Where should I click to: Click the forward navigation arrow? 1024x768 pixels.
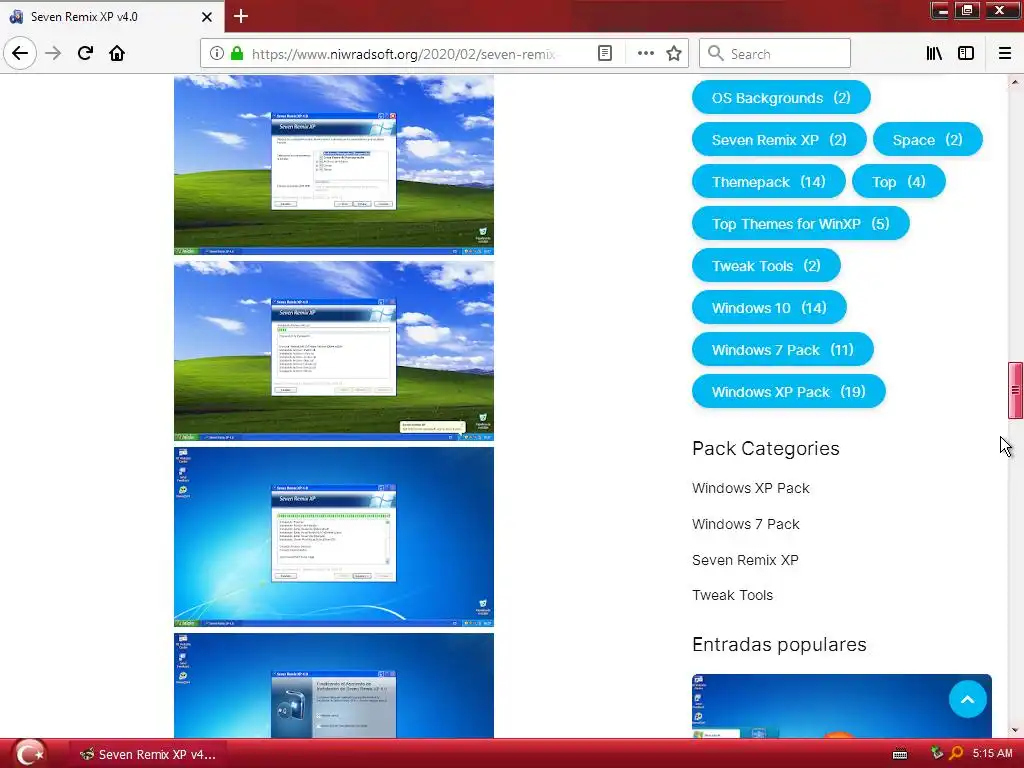click(x=53, y=53)
